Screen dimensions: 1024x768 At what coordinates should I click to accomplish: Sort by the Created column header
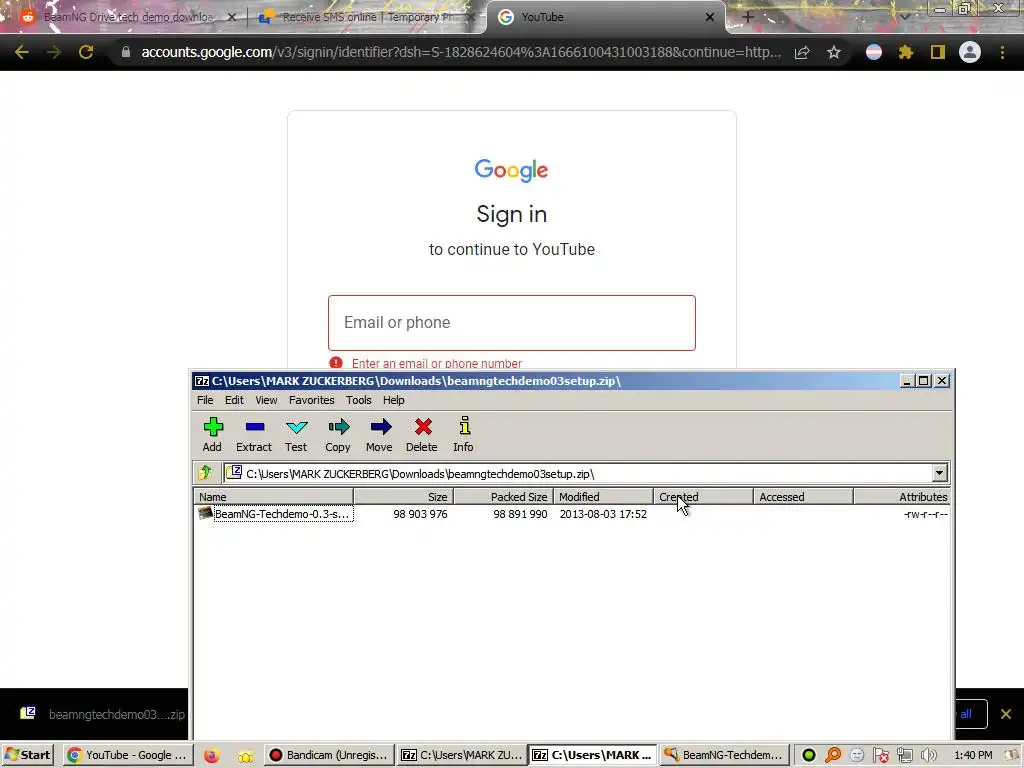point(703,497)
